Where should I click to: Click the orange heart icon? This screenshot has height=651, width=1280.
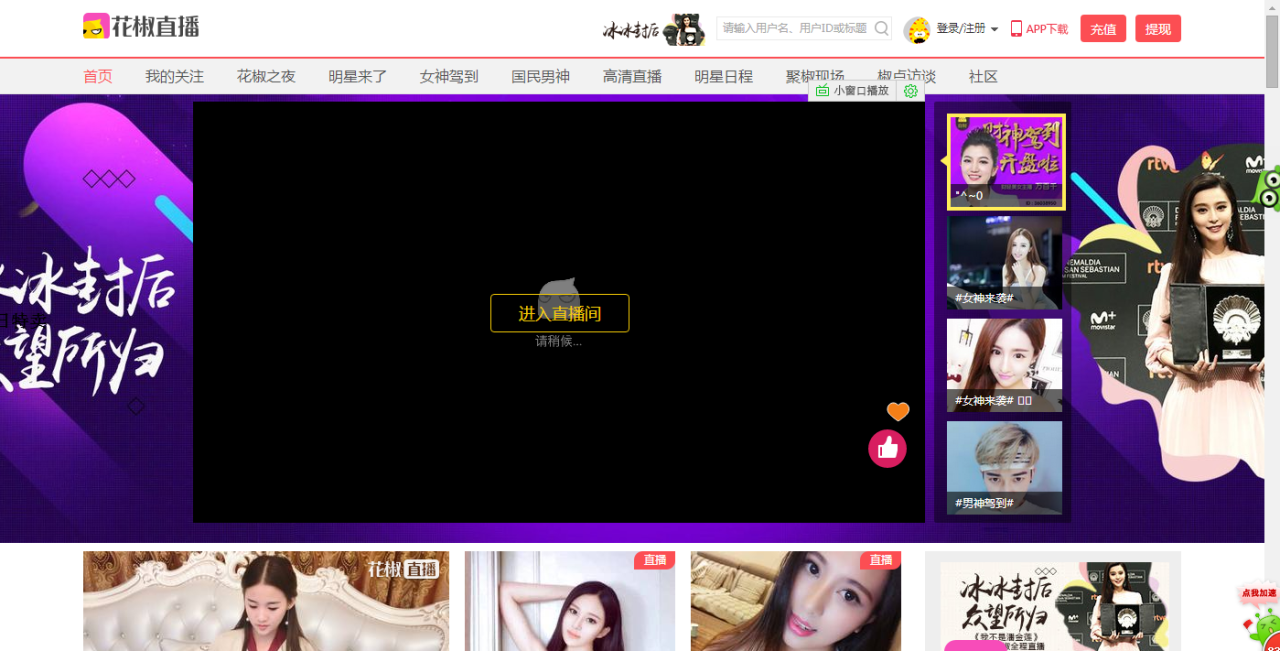pos(898,411)
